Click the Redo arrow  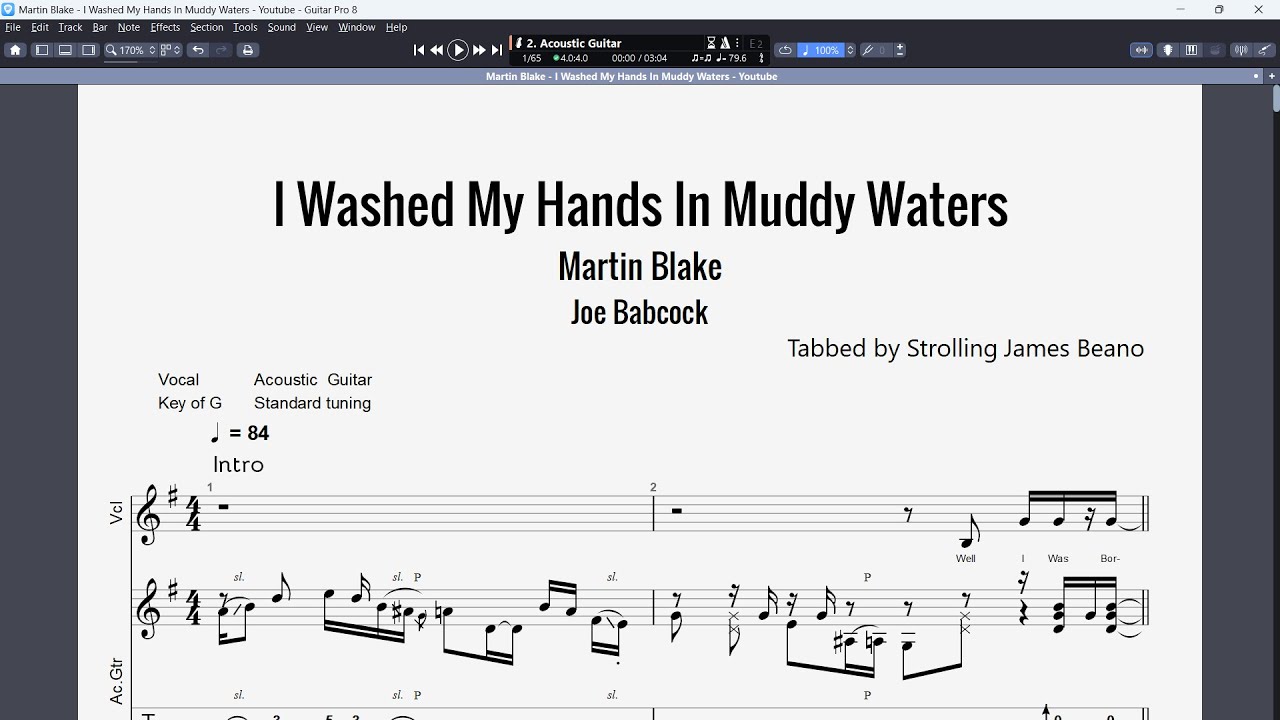[x=221, y=50]
